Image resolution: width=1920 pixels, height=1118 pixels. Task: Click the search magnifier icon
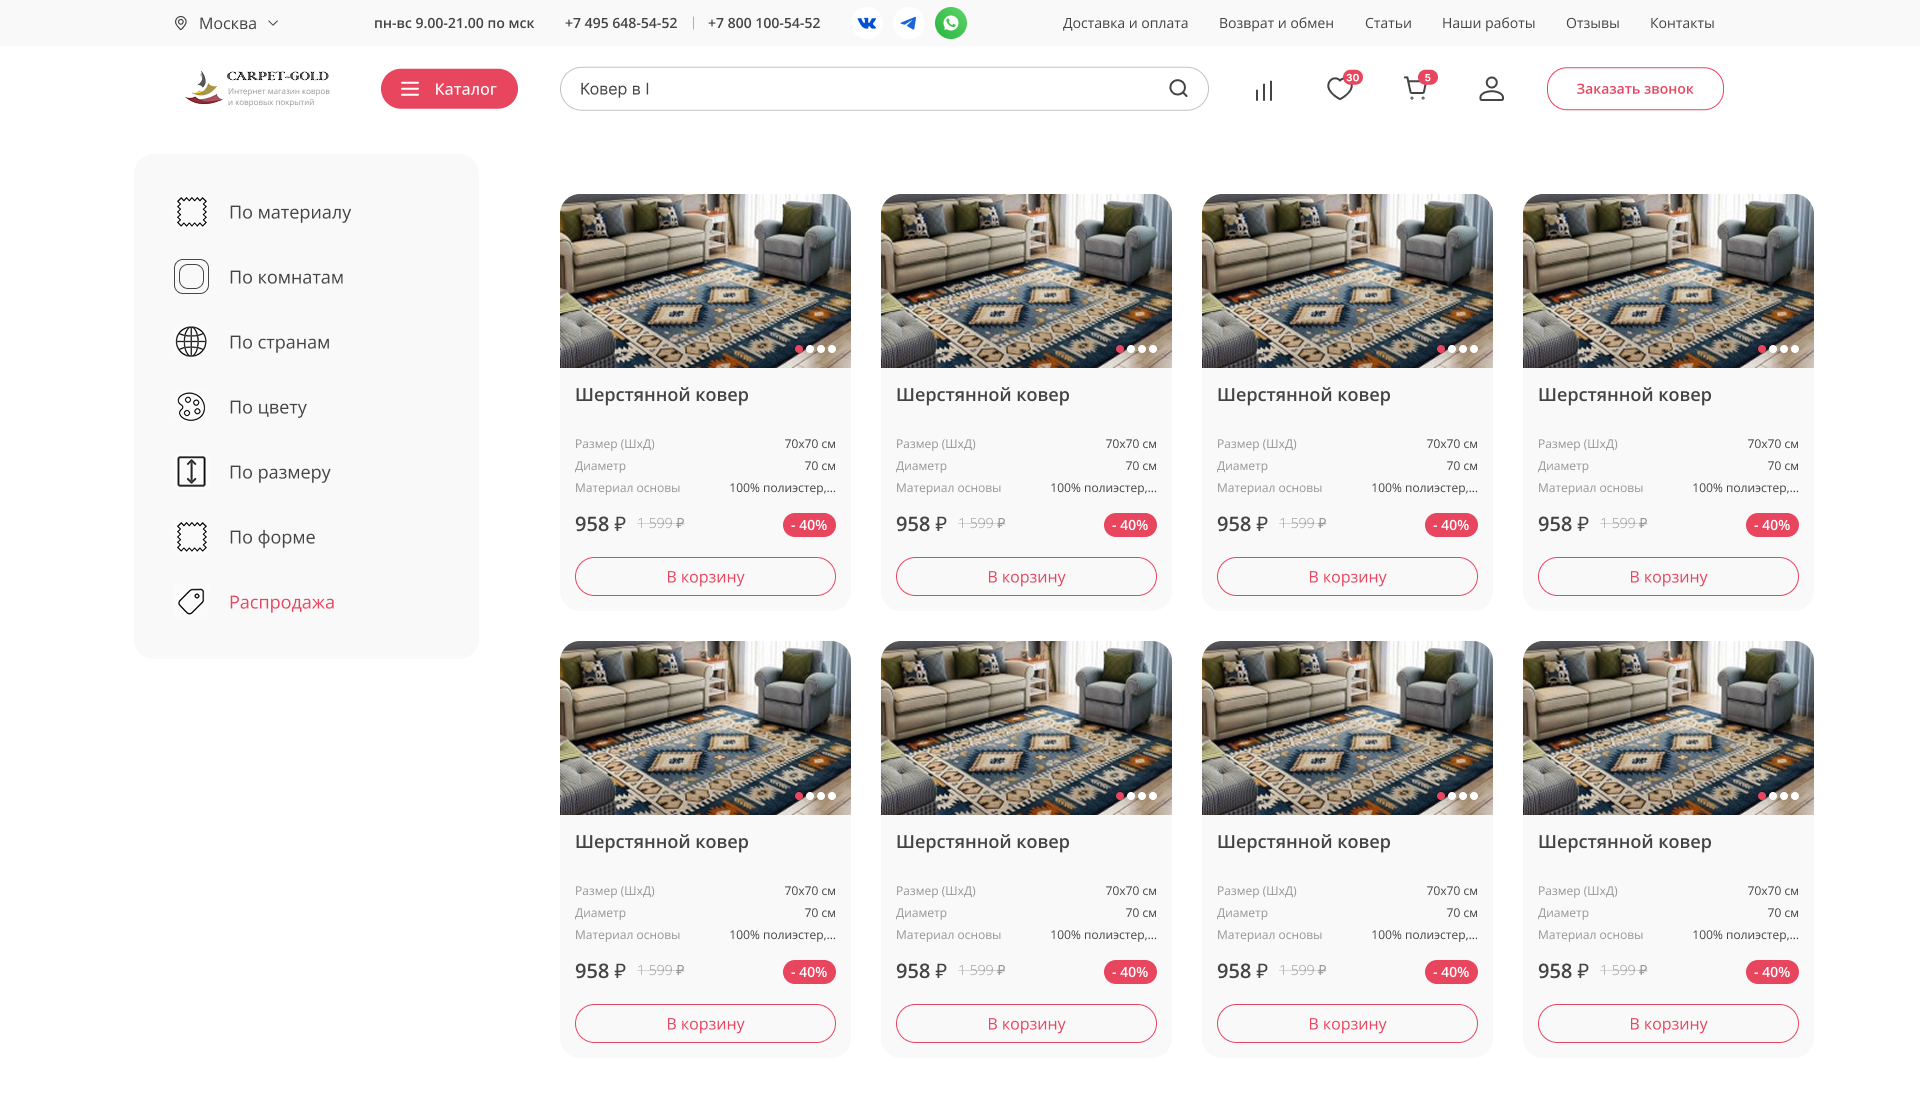pos(1178,89)
